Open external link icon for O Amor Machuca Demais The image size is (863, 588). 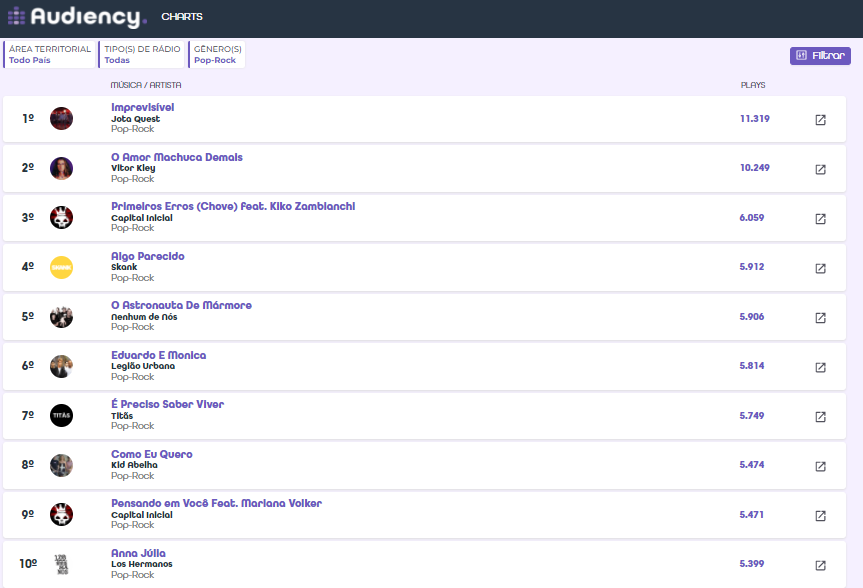click(820, 170)
